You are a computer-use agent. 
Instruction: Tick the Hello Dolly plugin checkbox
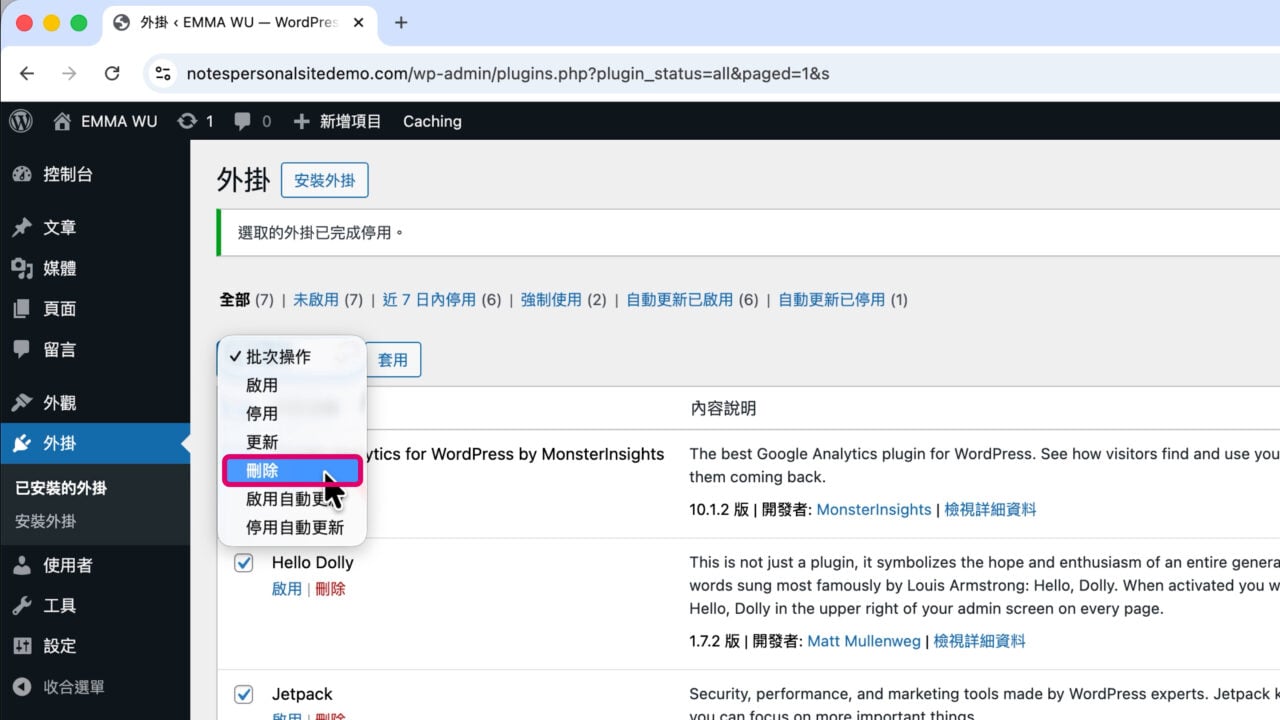point(244,563)
